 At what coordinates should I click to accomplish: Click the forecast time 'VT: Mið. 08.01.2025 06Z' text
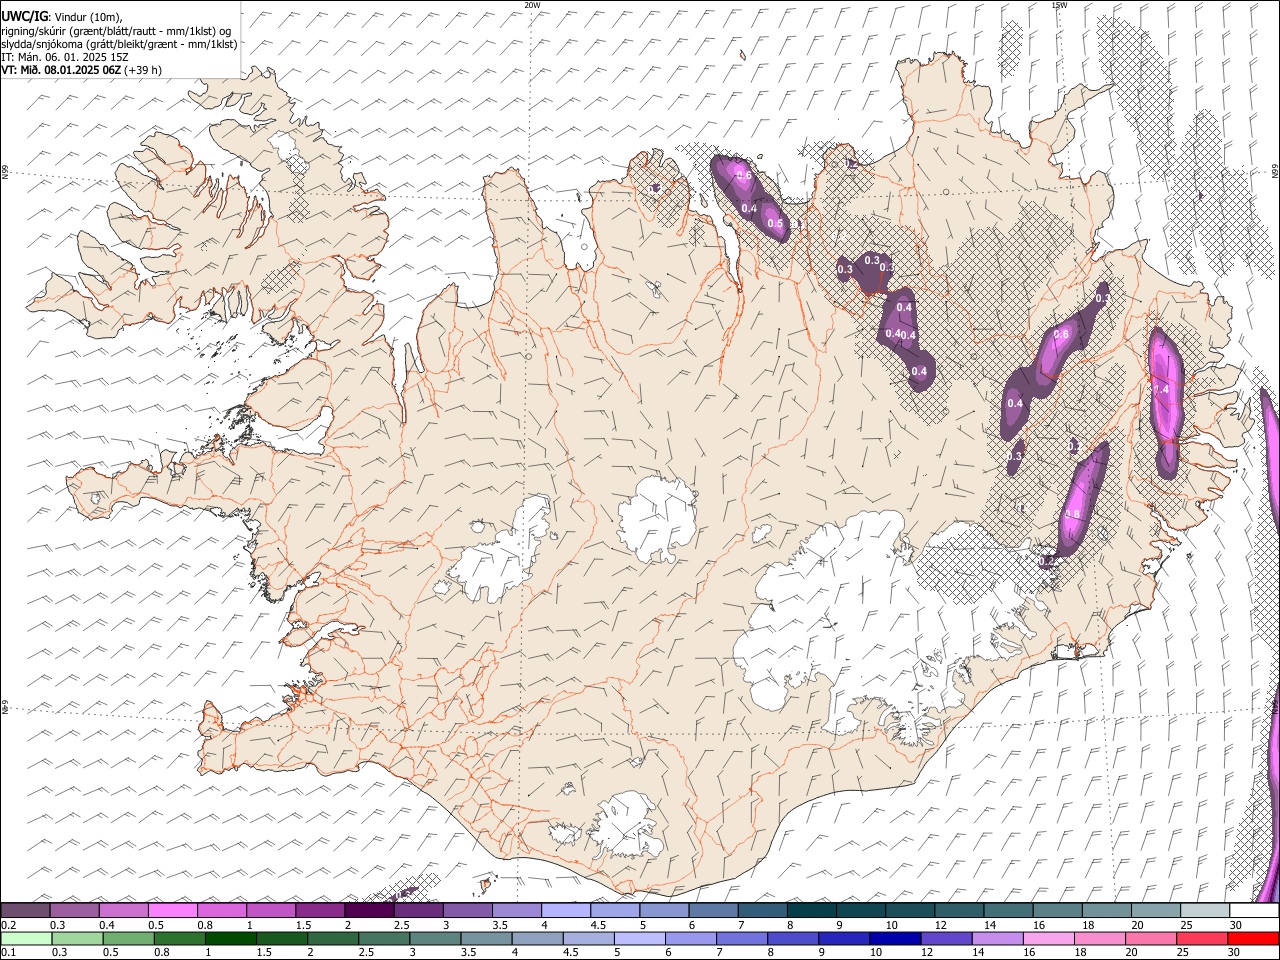coord(61,70)
